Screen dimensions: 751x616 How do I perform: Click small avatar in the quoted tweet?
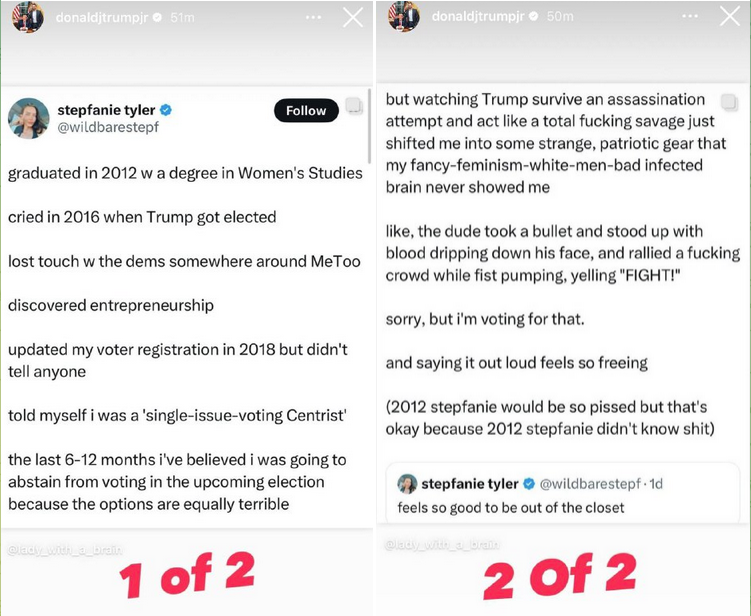pos(407,484)
